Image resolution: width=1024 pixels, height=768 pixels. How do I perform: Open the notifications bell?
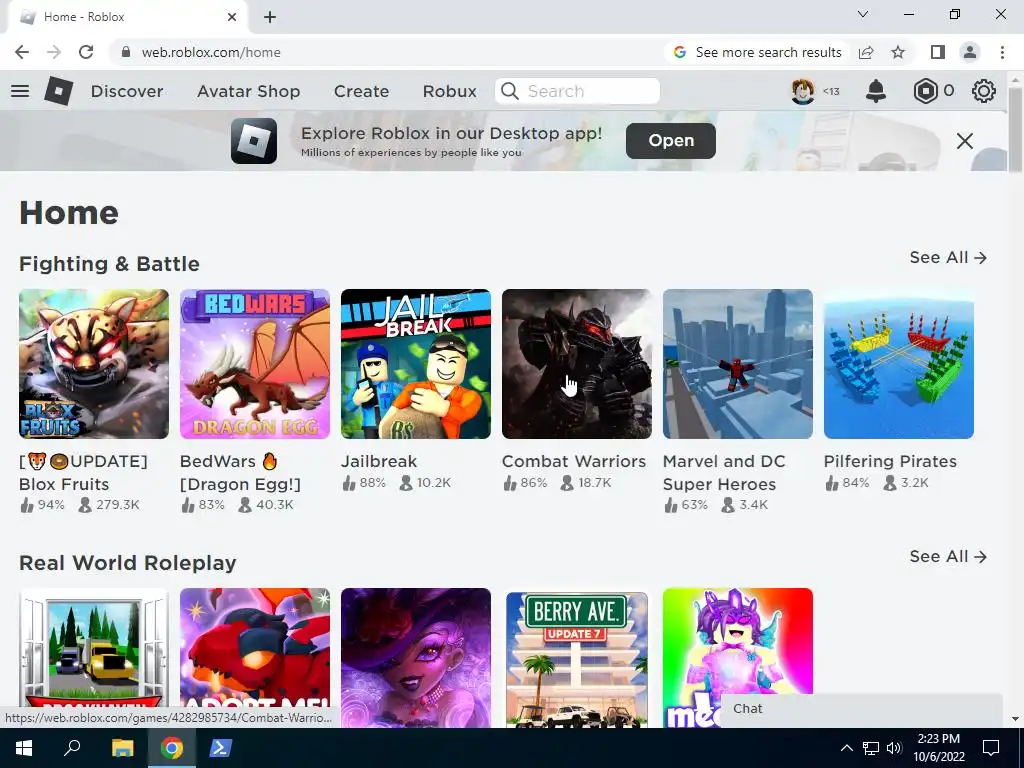tap(876, 91)
